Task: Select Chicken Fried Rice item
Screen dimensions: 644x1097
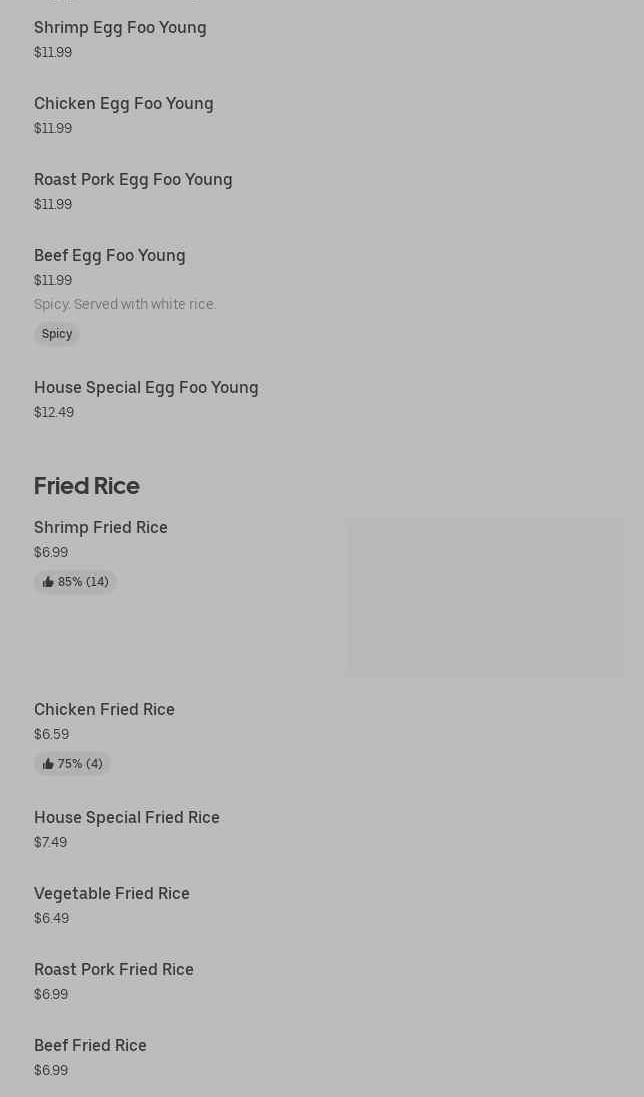Action: pos(104,709)
